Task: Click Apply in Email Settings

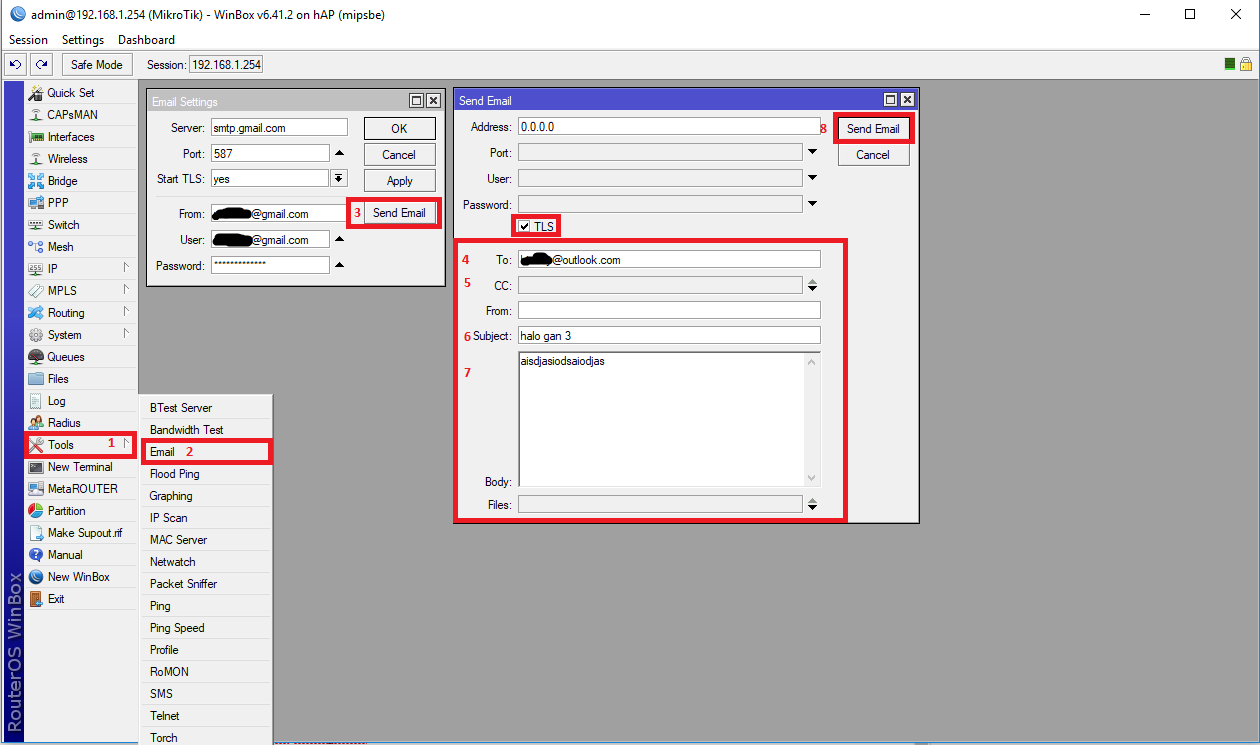Action: tap(399, 181)
